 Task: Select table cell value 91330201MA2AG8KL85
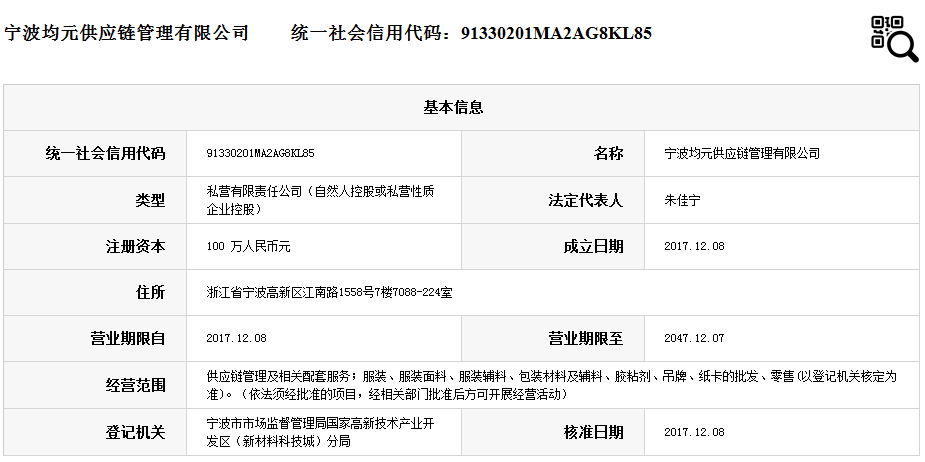tap(260, 154)
